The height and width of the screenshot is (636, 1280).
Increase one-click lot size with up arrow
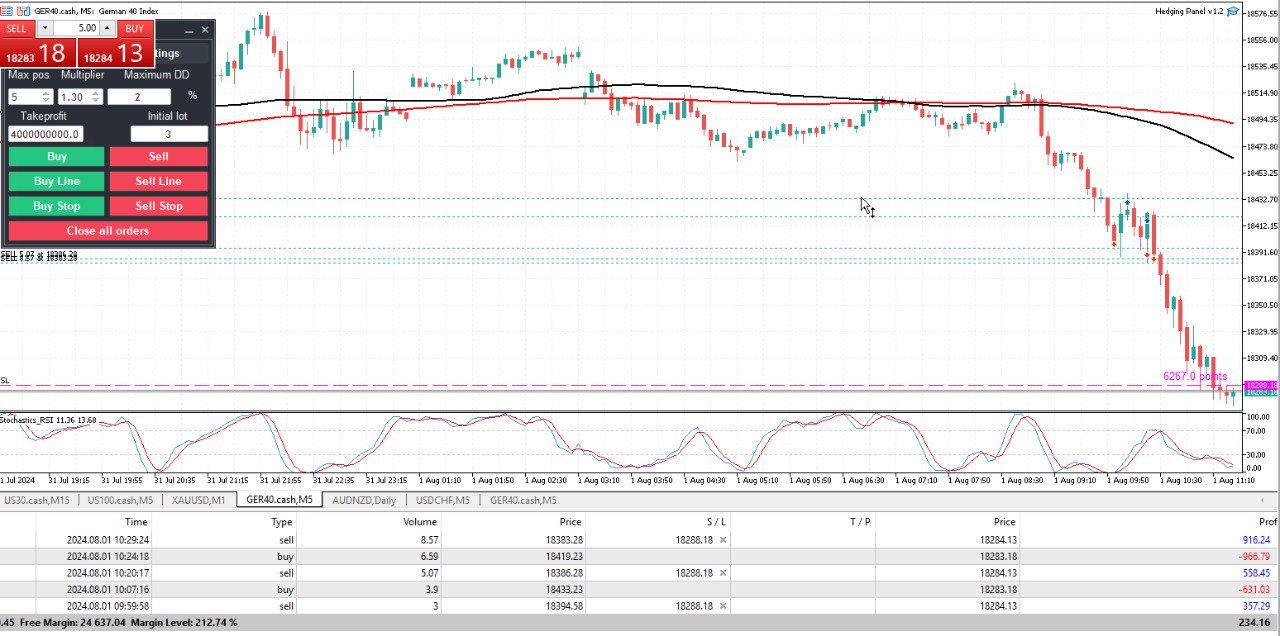pos(107,28)
